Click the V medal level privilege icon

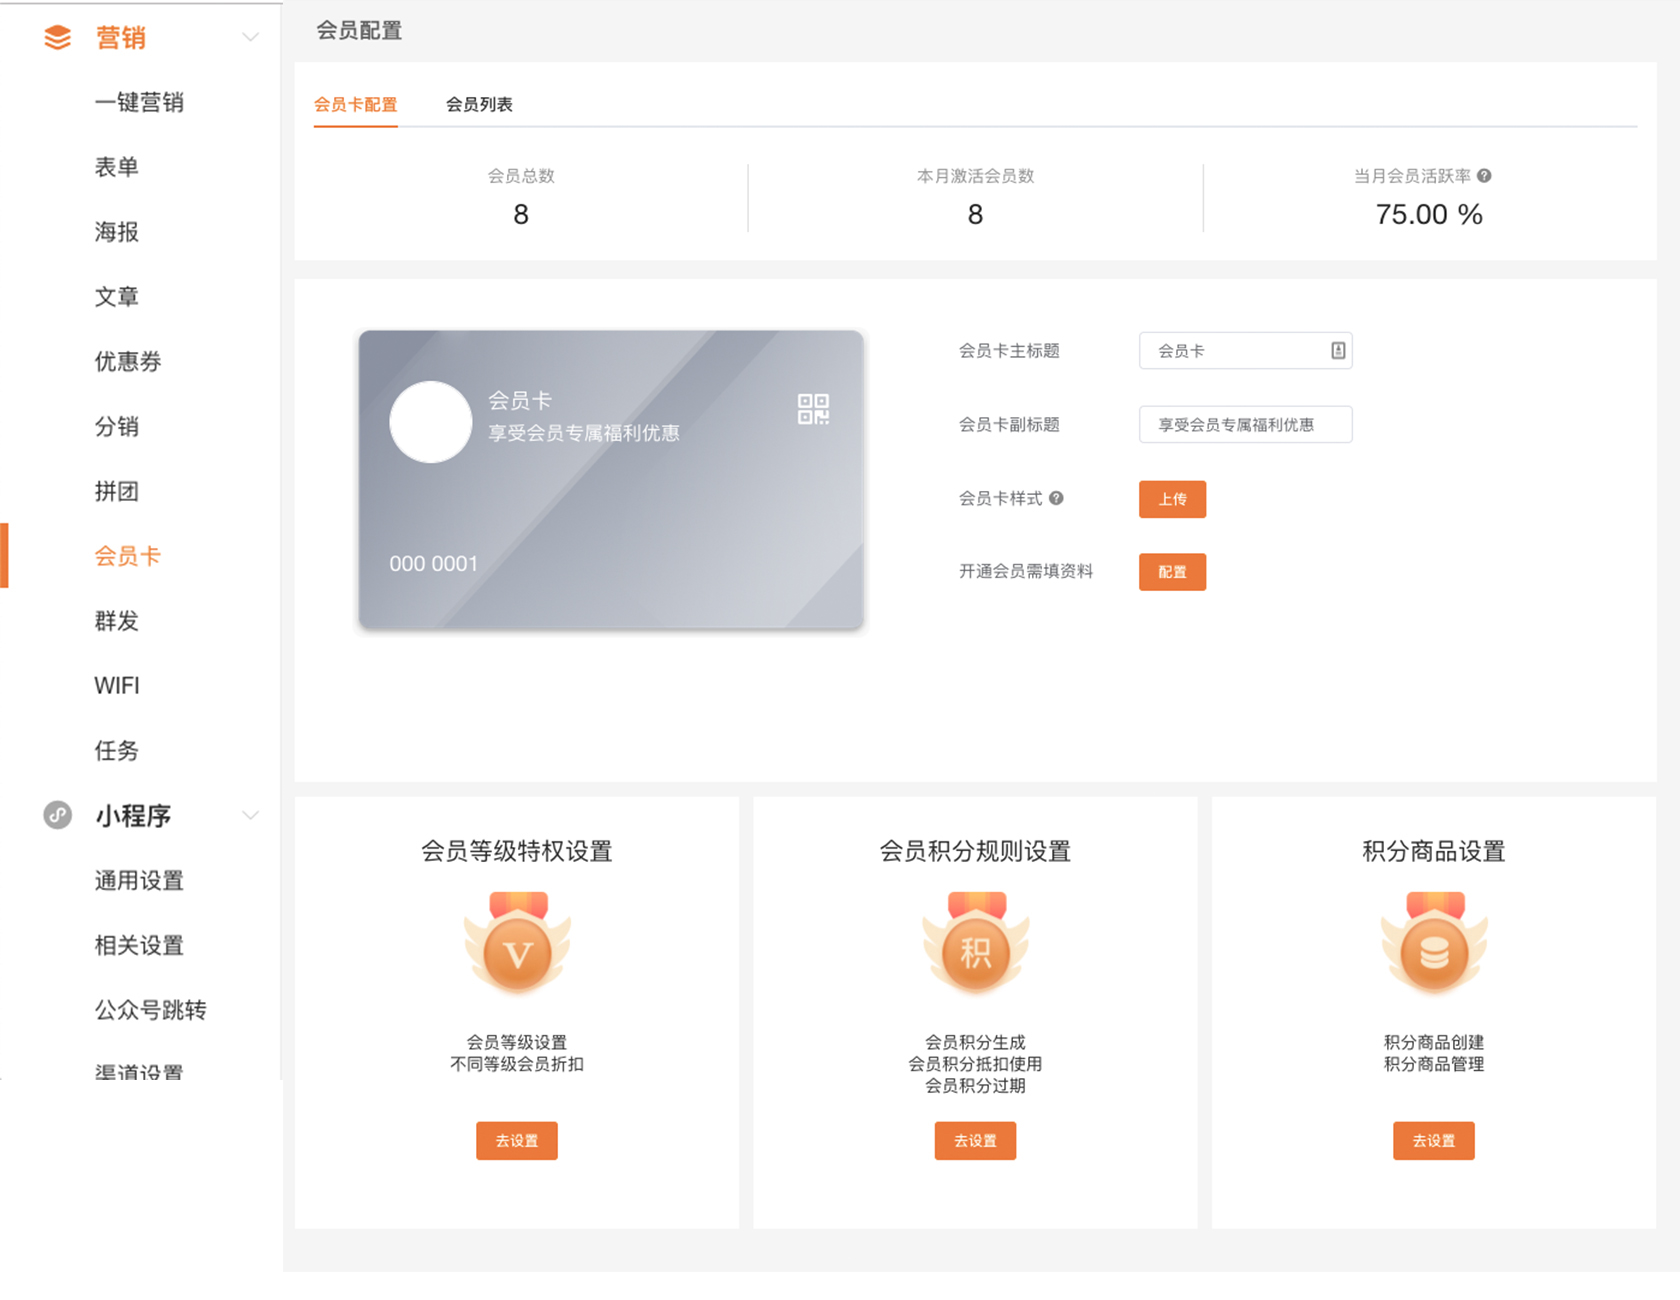(x=517, y=945)
